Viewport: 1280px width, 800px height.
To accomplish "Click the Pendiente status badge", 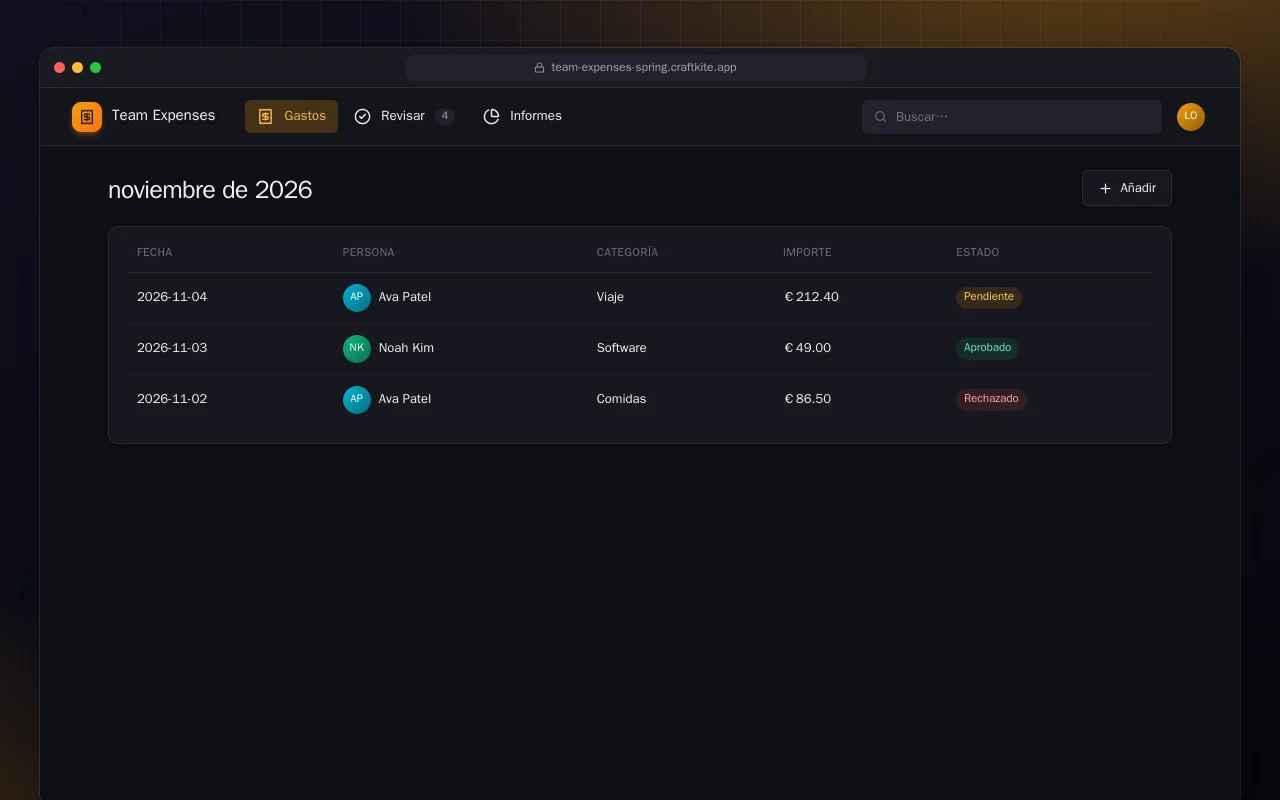I will coord(989,297).
